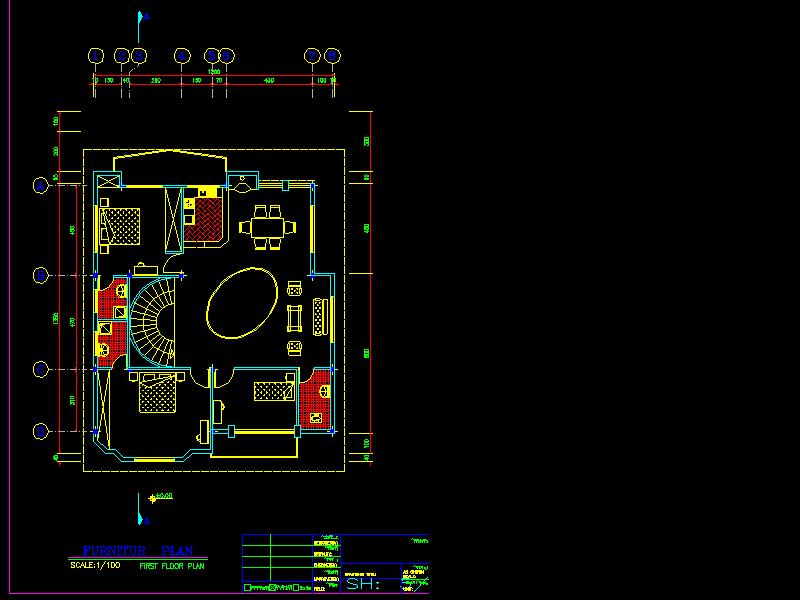Select the SH: sheet number field

pyautogui.click(x=362, y=584)
